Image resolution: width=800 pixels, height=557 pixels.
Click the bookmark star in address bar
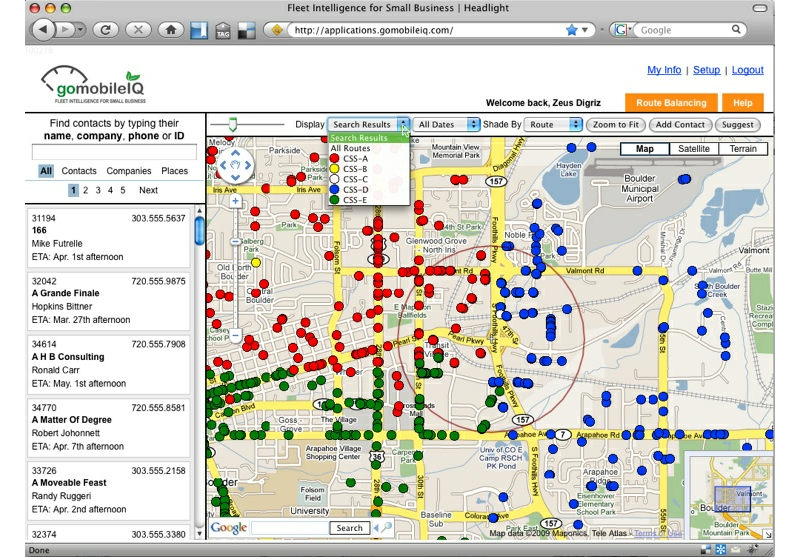coord(572,30)
